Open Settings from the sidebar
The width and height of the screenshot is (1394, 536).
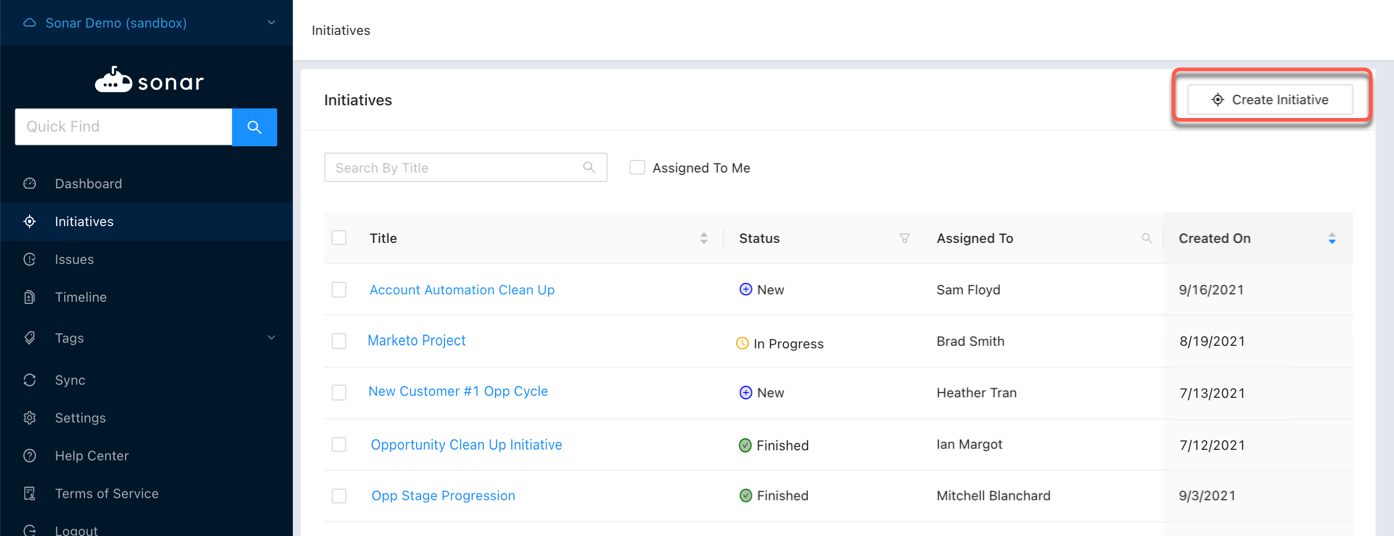(x=80, y=418)
